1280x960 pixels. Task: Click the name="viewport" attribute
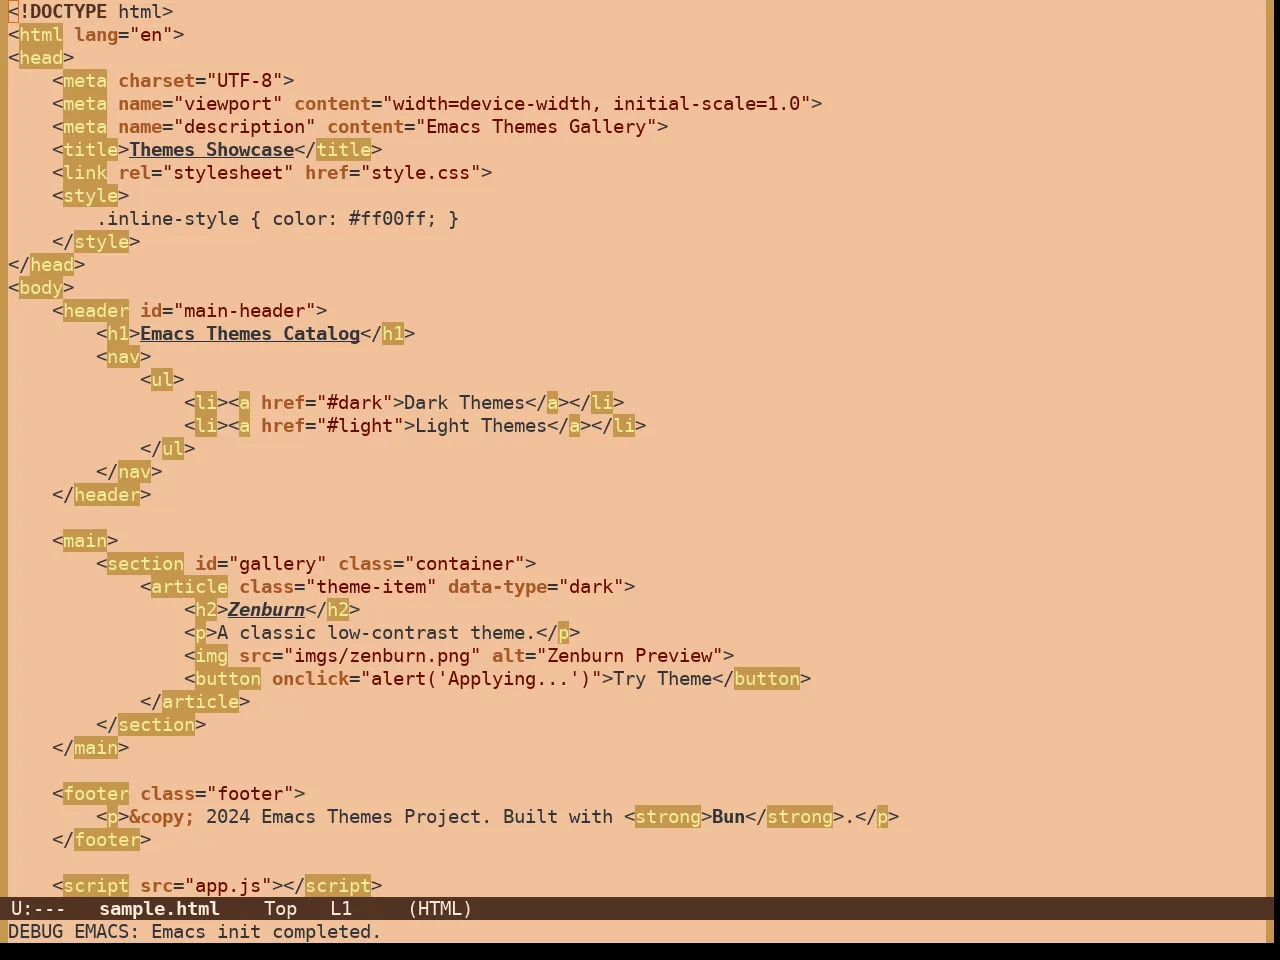click(x=200, y=104)
